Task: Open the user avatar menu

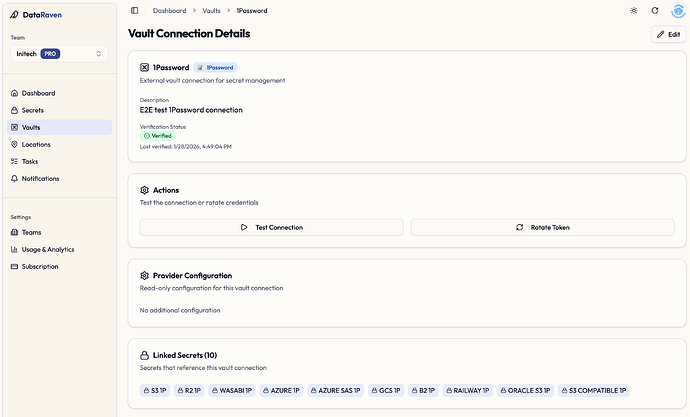Action: coord(676,10)
